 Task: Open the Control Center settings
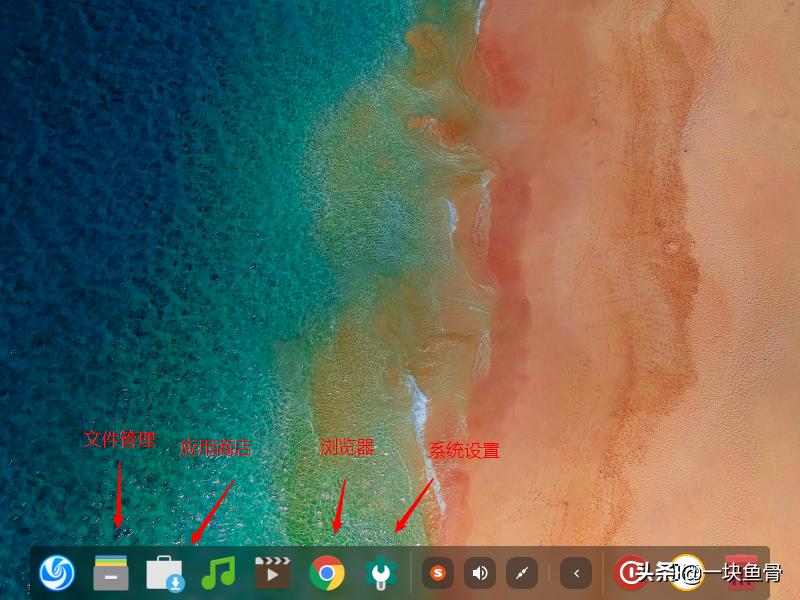(x=380, y=575)
